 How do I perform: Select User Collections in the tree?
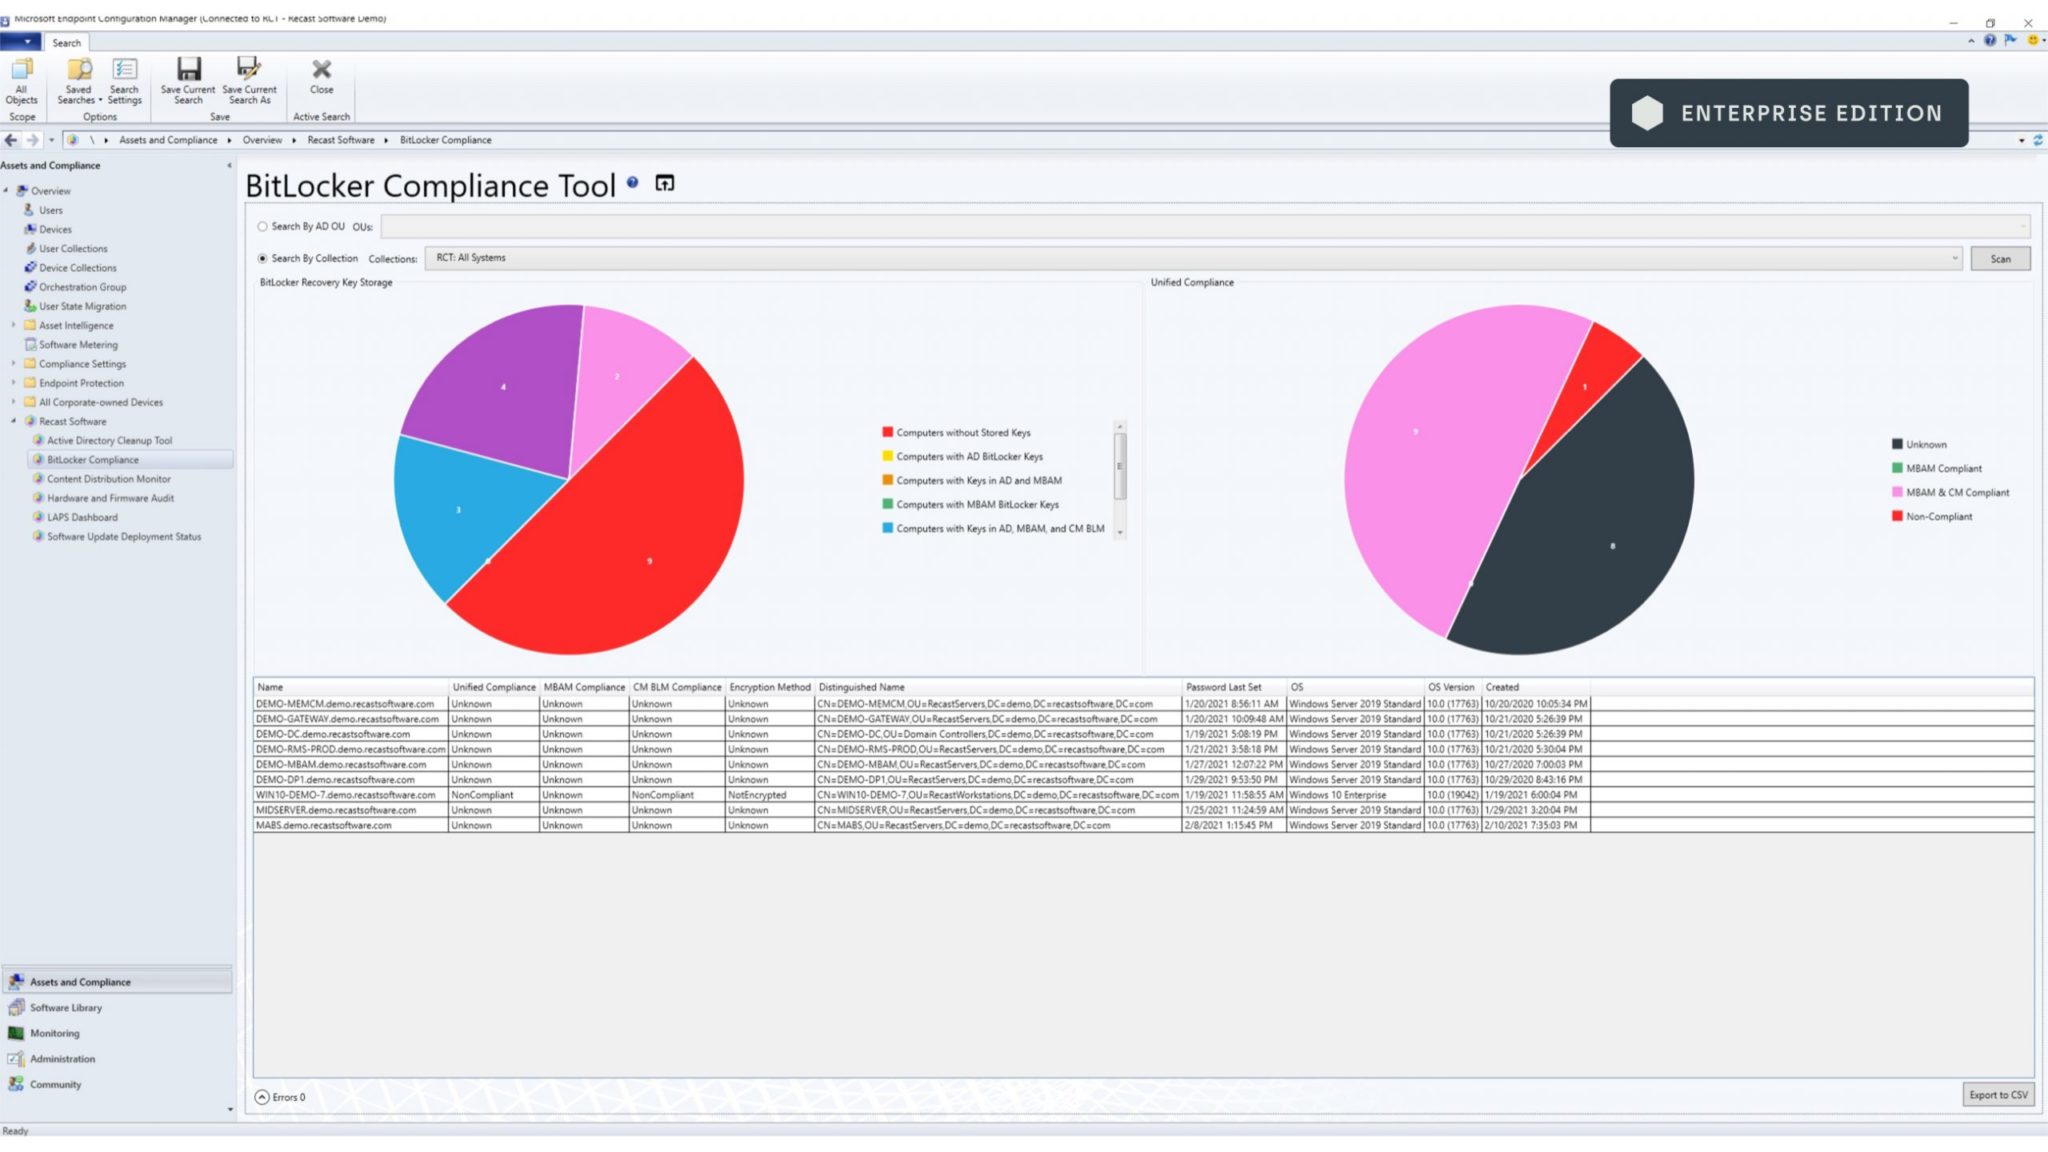tap(73, 248)
